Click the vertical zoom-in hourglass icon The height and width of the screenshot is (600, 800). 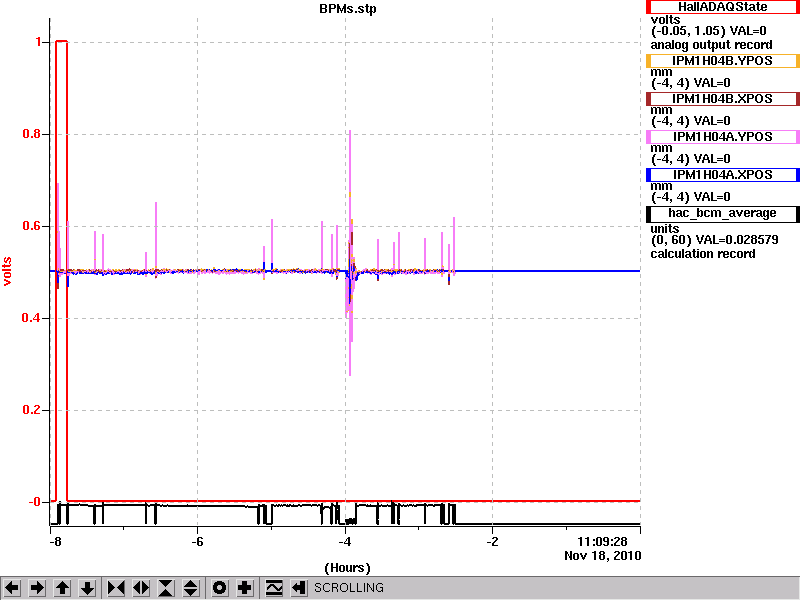pyautogui.click(x=166, y=588)
